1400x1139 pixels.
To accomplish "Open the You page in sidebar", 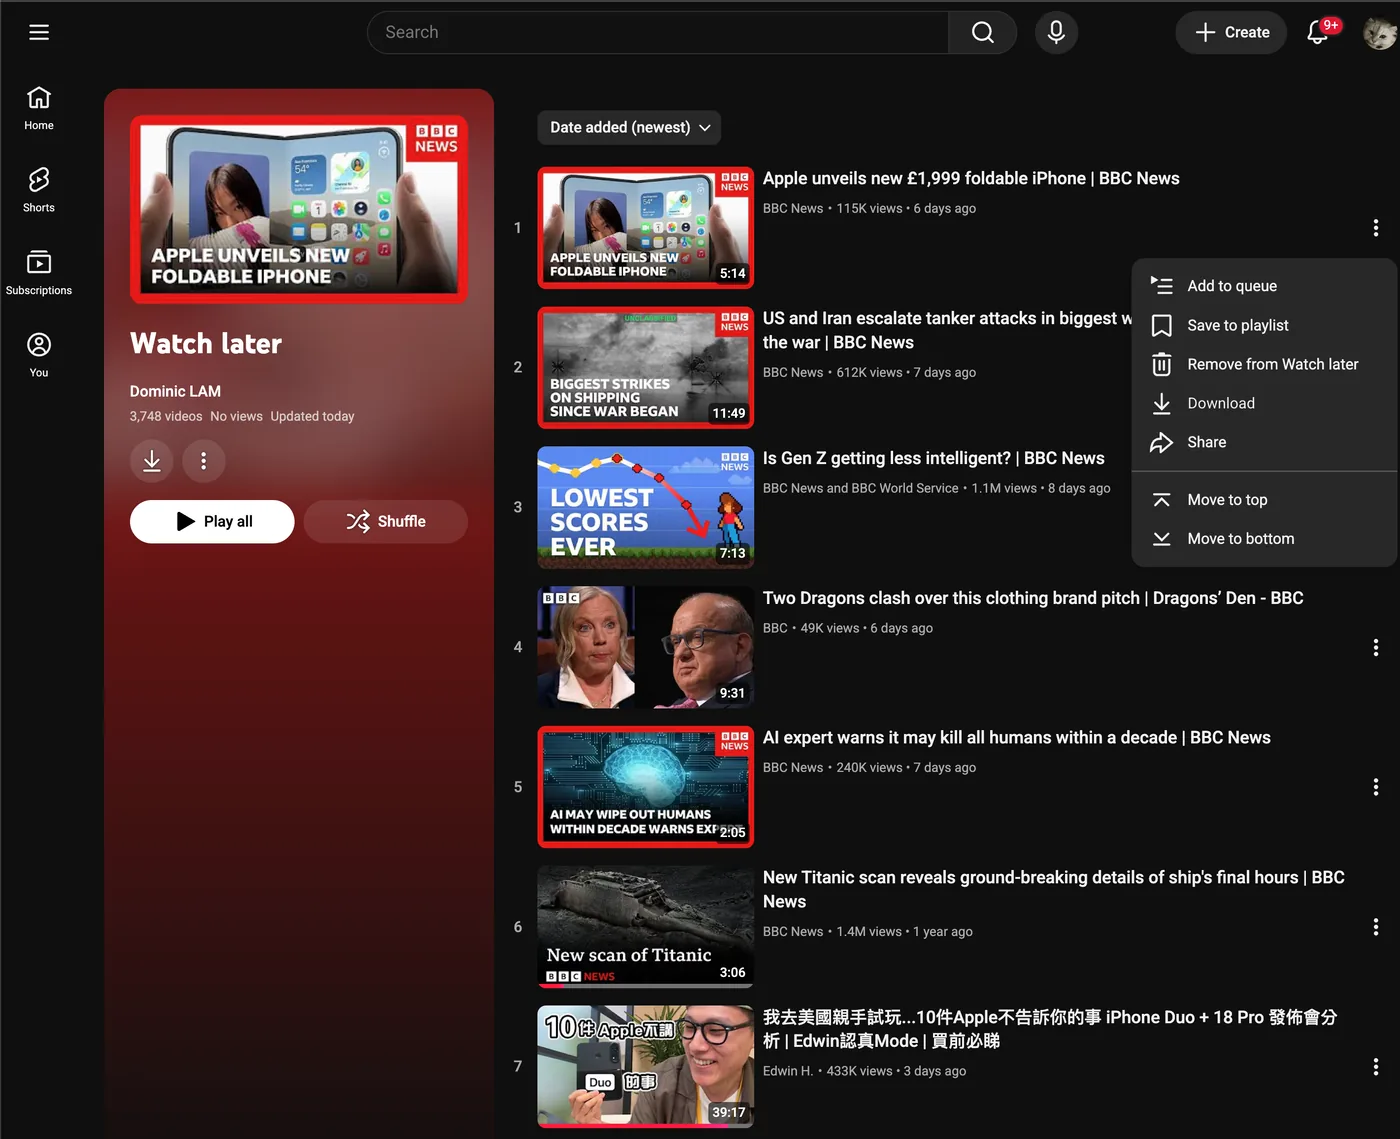I will (39, 355).
